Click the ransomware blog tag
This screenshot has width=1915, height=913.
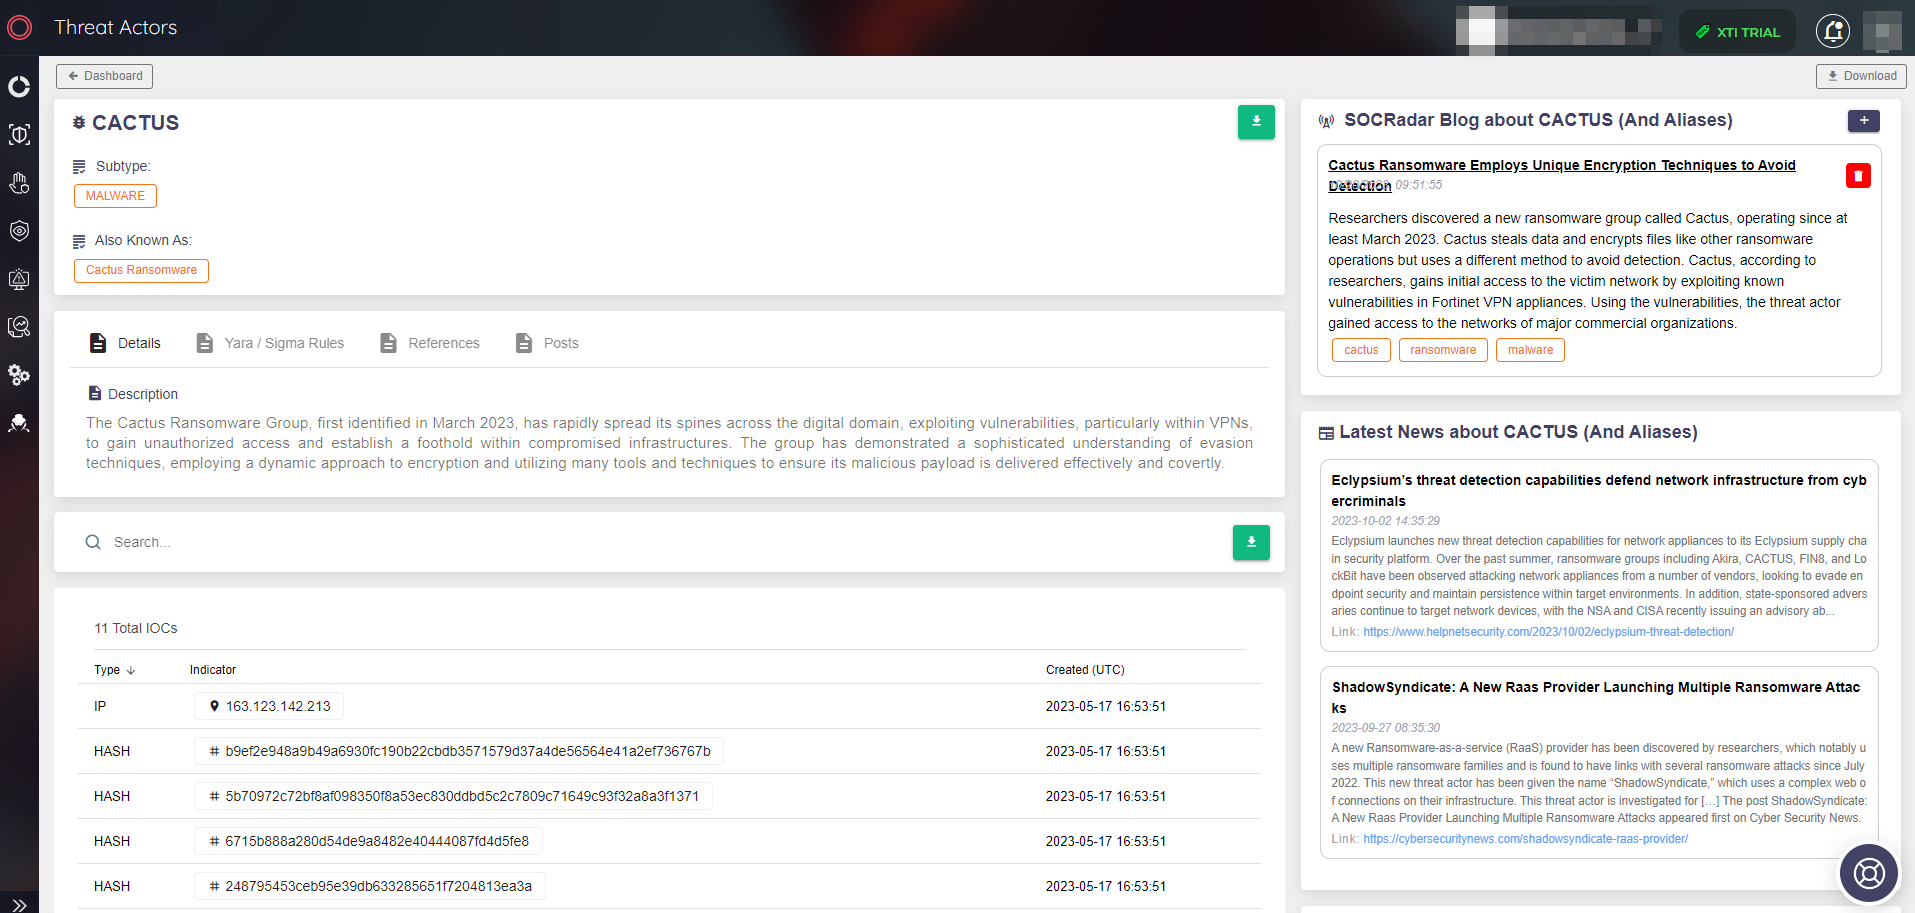(1443, 350)
